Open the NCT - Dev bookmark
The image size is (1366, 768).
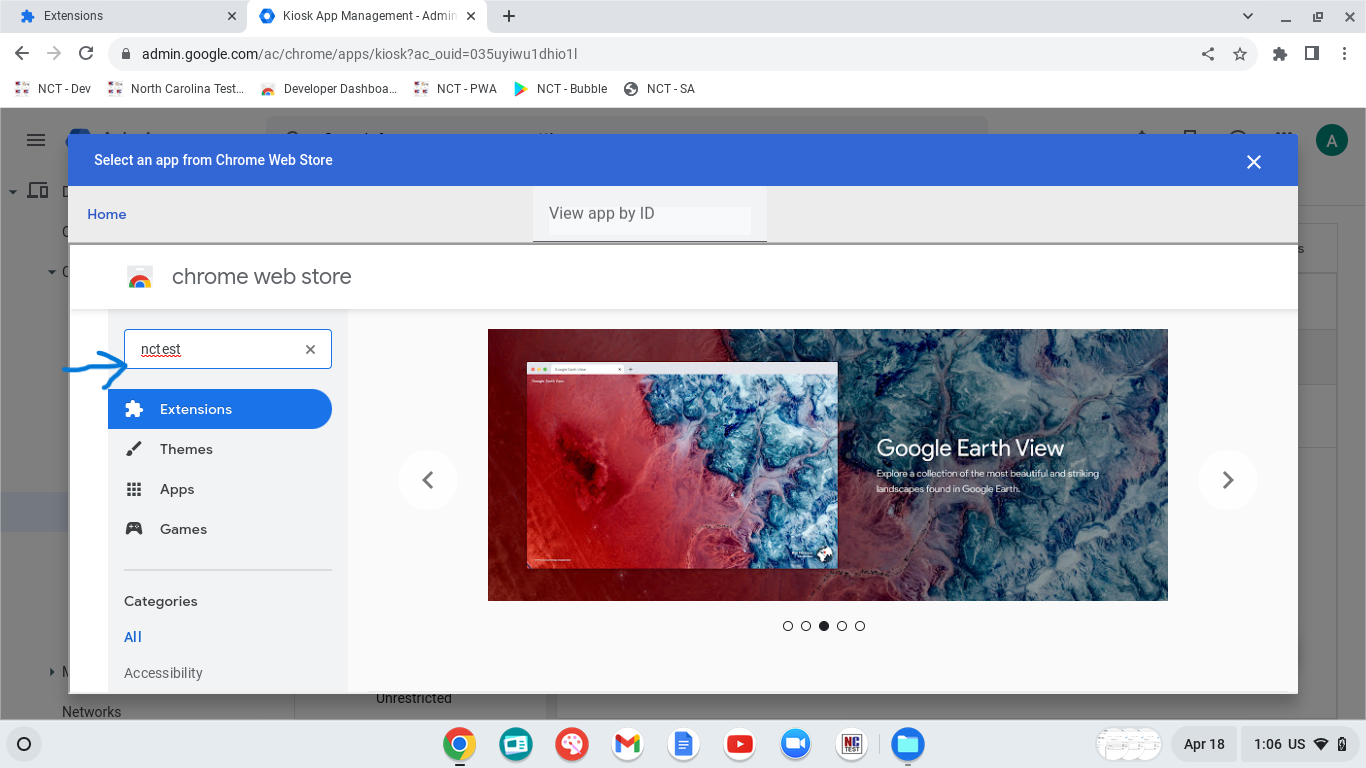53,89
